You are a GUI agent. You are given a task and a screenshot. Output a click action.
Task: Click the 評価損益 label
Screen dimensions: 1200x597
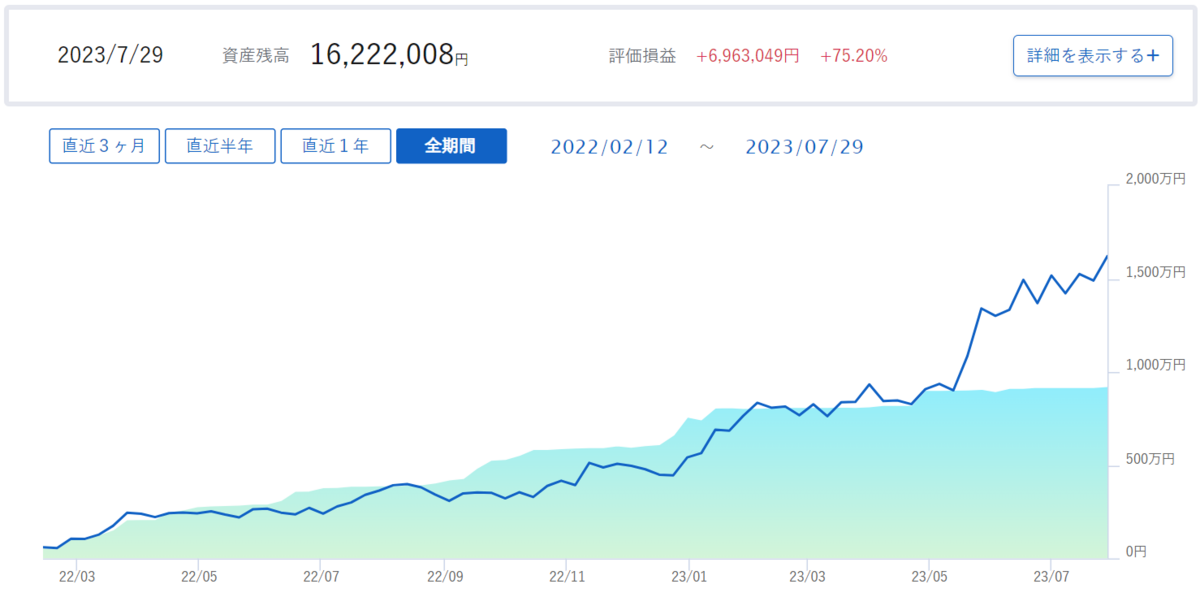[642, 56]
